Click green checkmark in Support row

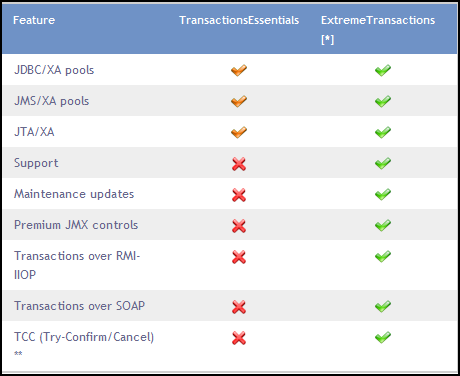[383, 163]
